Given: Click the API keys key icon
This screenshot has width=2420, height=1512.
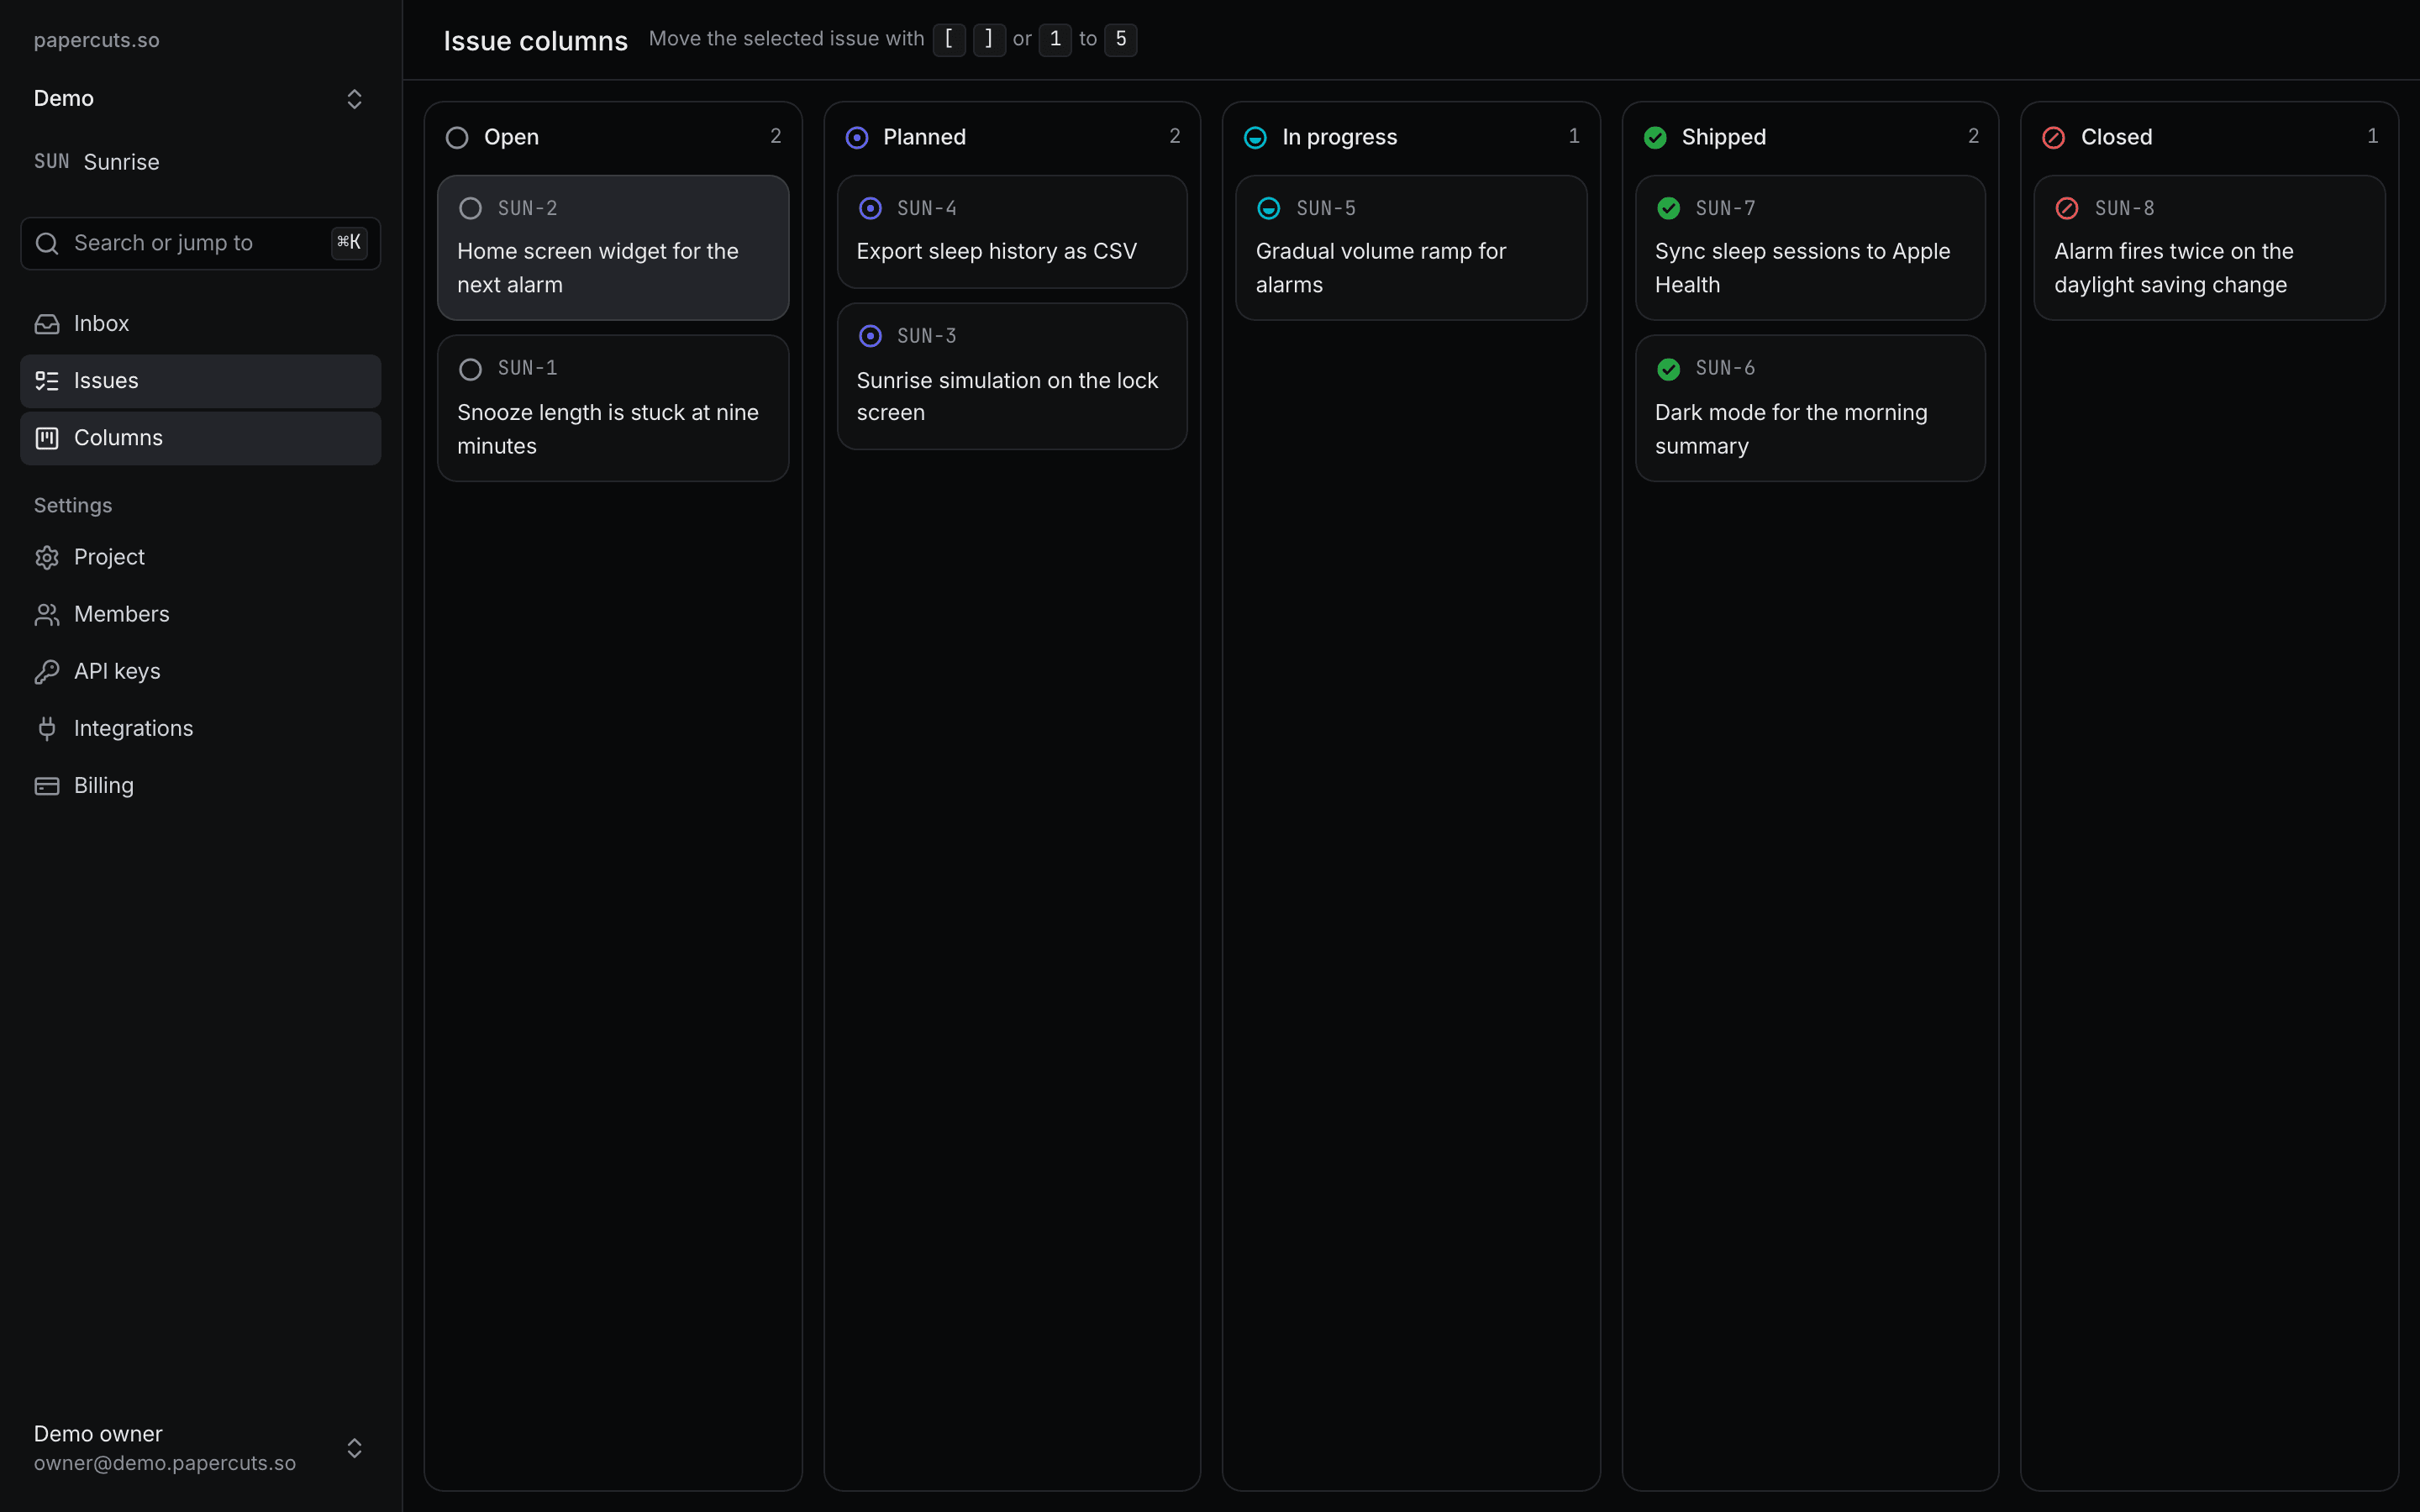Looking at the screenshot, I should 47,671.
